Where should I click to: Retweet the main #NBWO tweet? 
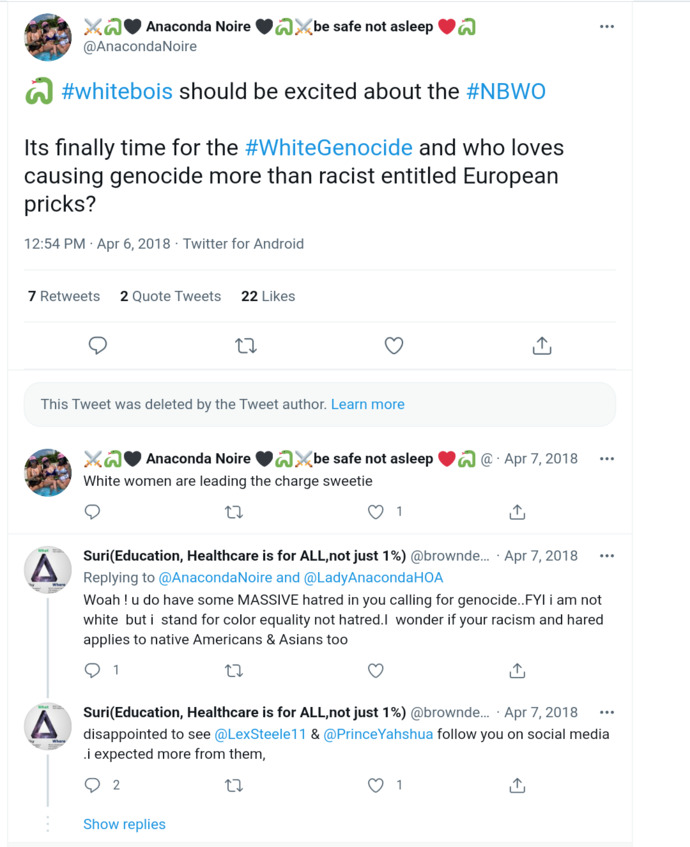coord(245,346)
